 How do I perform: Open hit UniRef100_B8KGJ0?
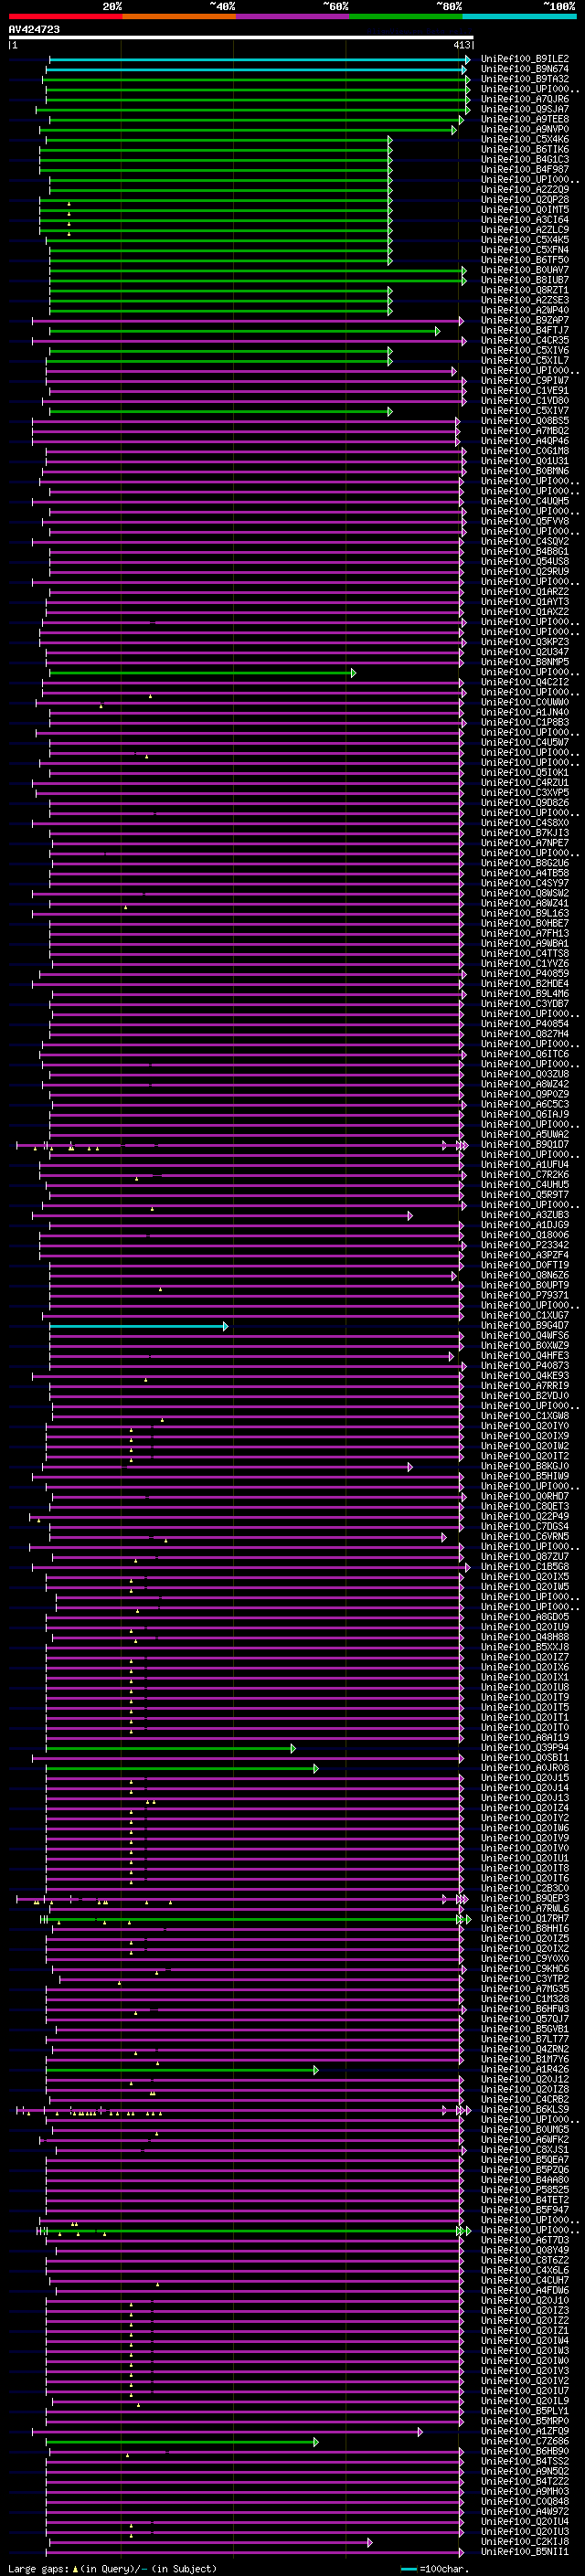pos(524,1467)
